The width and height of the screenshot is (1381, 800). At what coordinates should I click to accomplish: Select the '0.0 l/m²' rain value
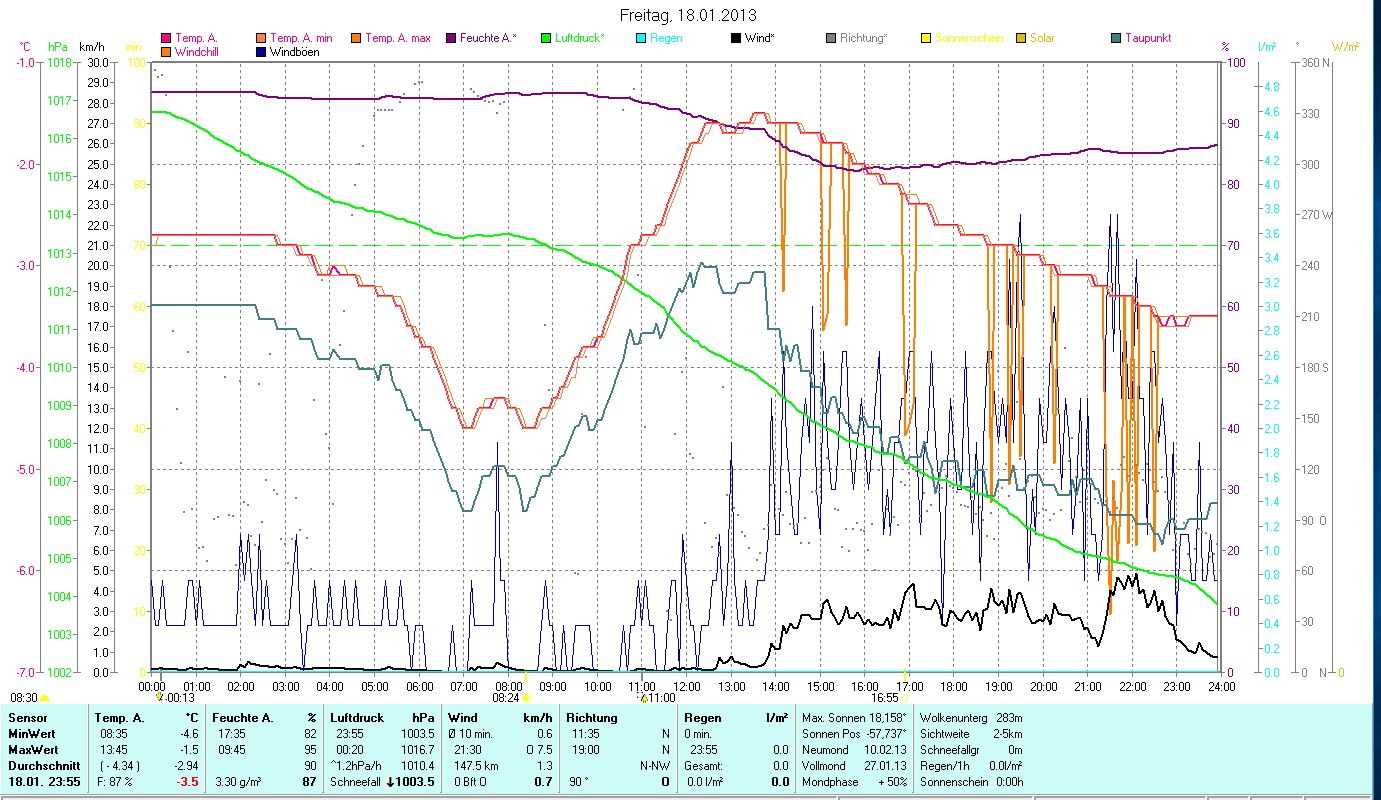tap(705, 781)
